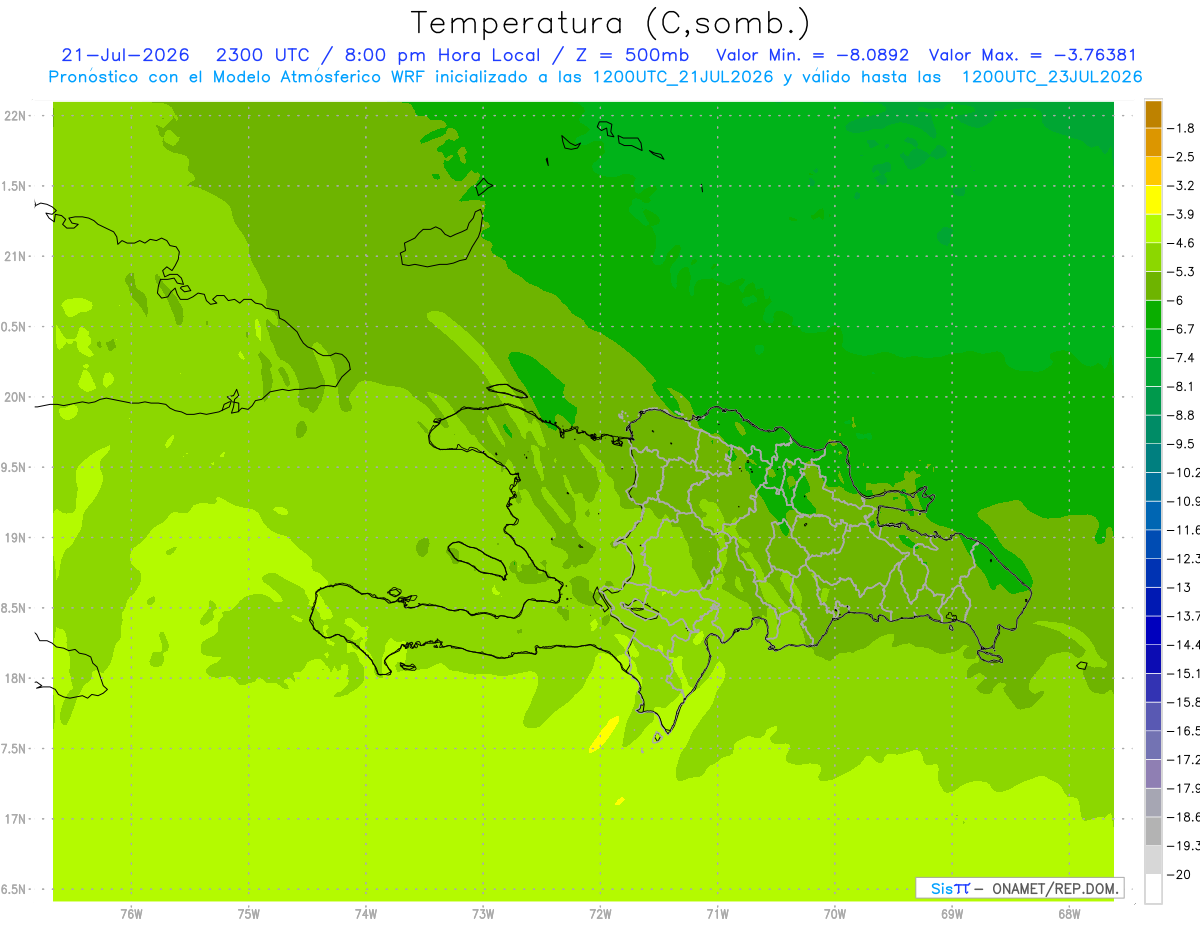Click the latitude label "21N"
This screenshot has height=927, width=1200.
click(15, 257)
